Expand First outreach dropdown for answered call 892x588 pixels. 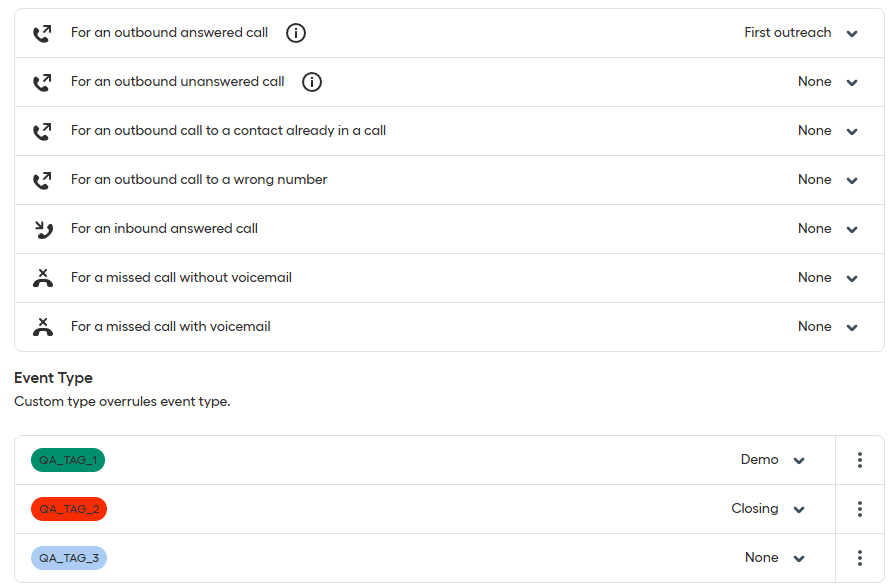[x=852, y=33]
